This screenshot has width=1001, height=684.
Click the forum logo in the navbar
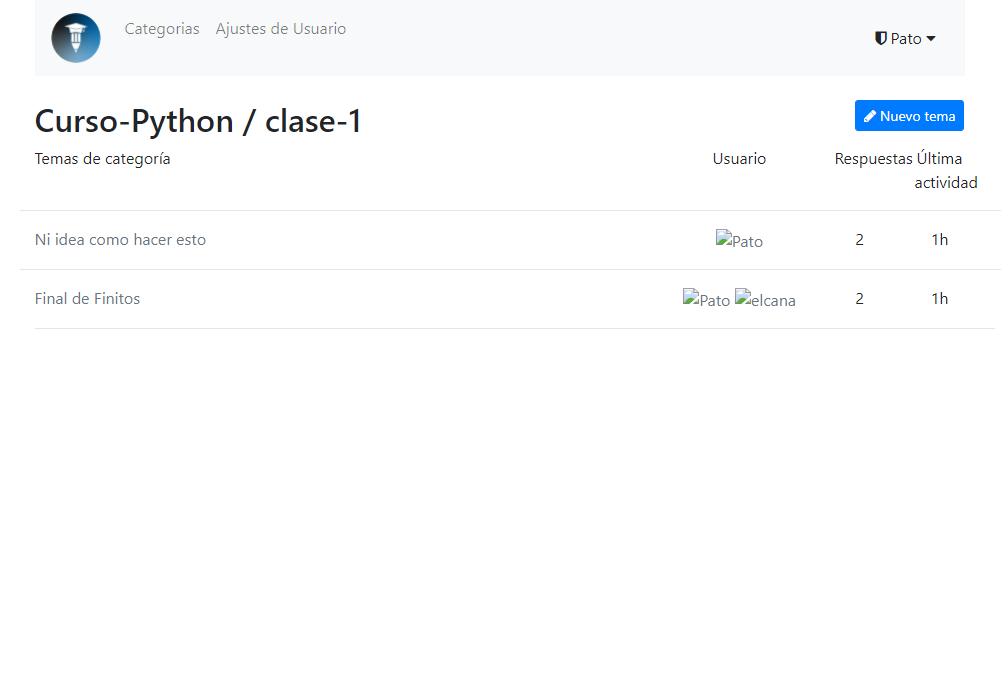(76, 38)
